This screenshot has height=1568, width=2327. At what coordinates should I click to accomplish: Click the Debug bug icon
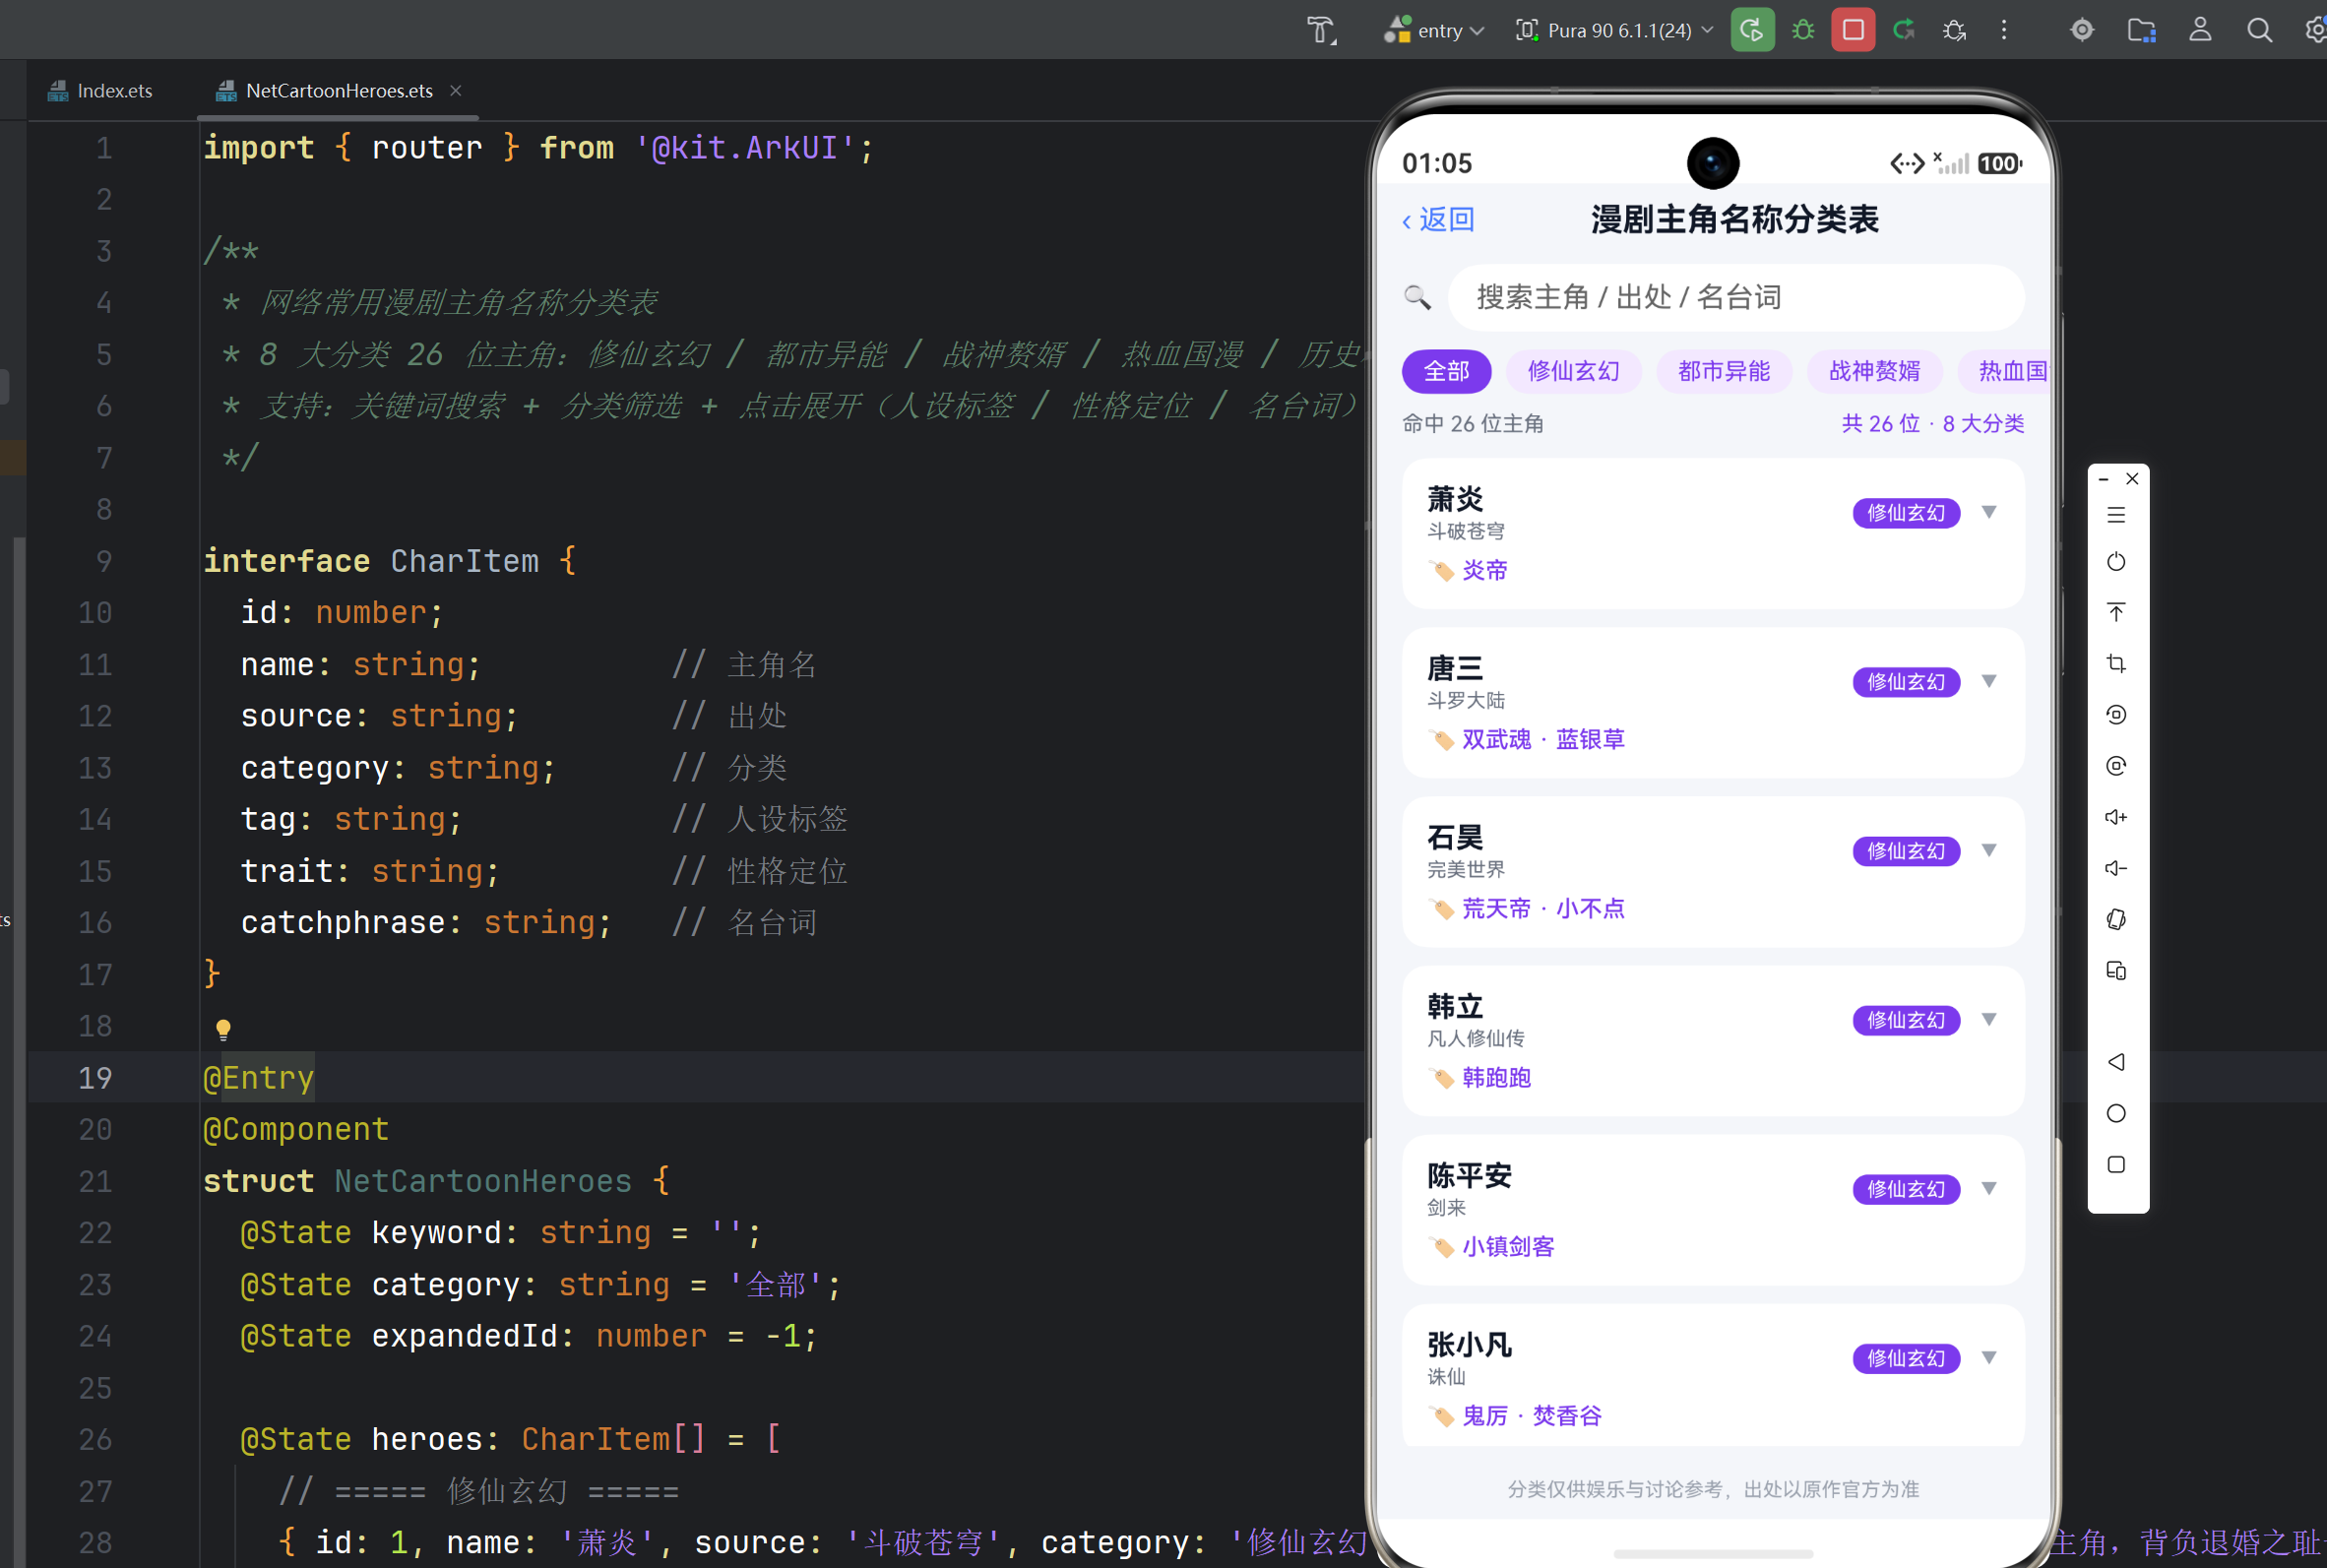(1802, 30)
